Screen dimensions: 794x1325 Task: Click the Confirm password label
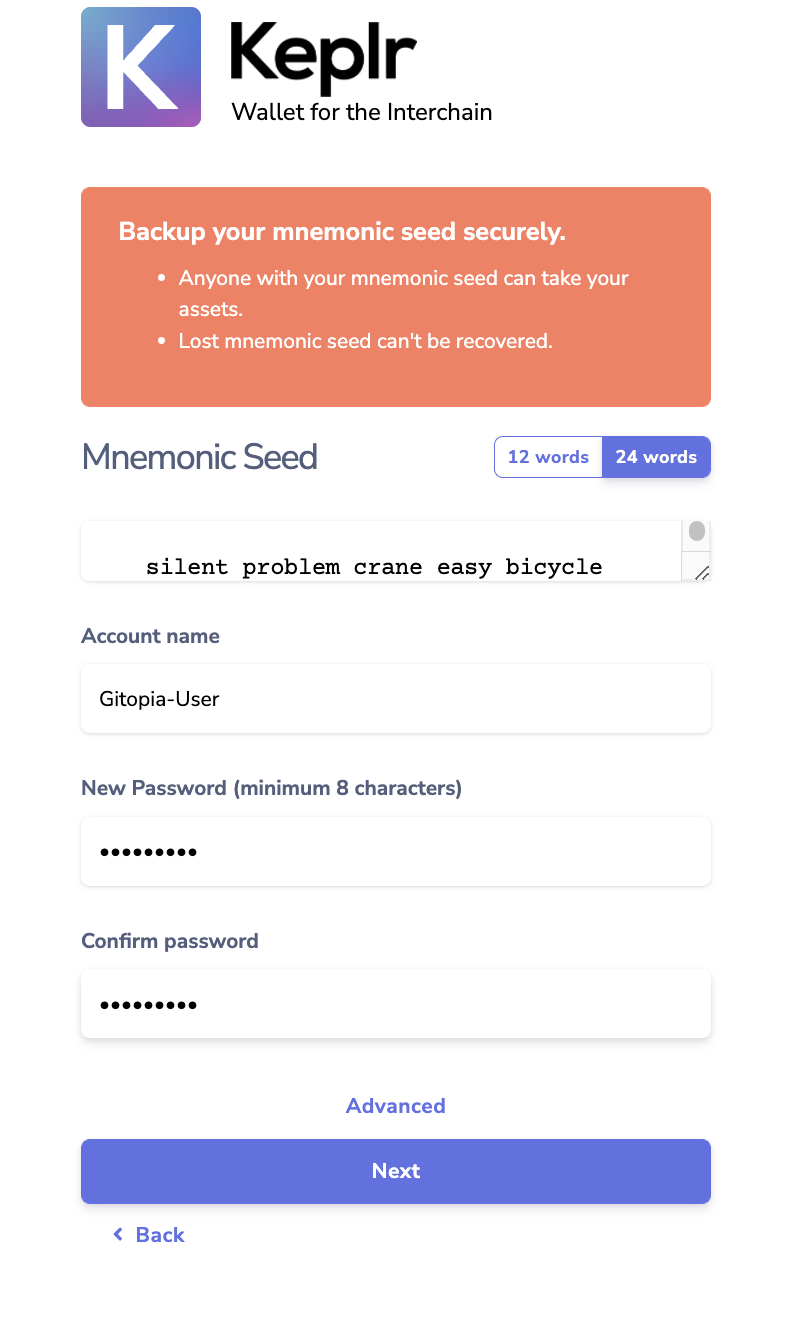point(170,941)
